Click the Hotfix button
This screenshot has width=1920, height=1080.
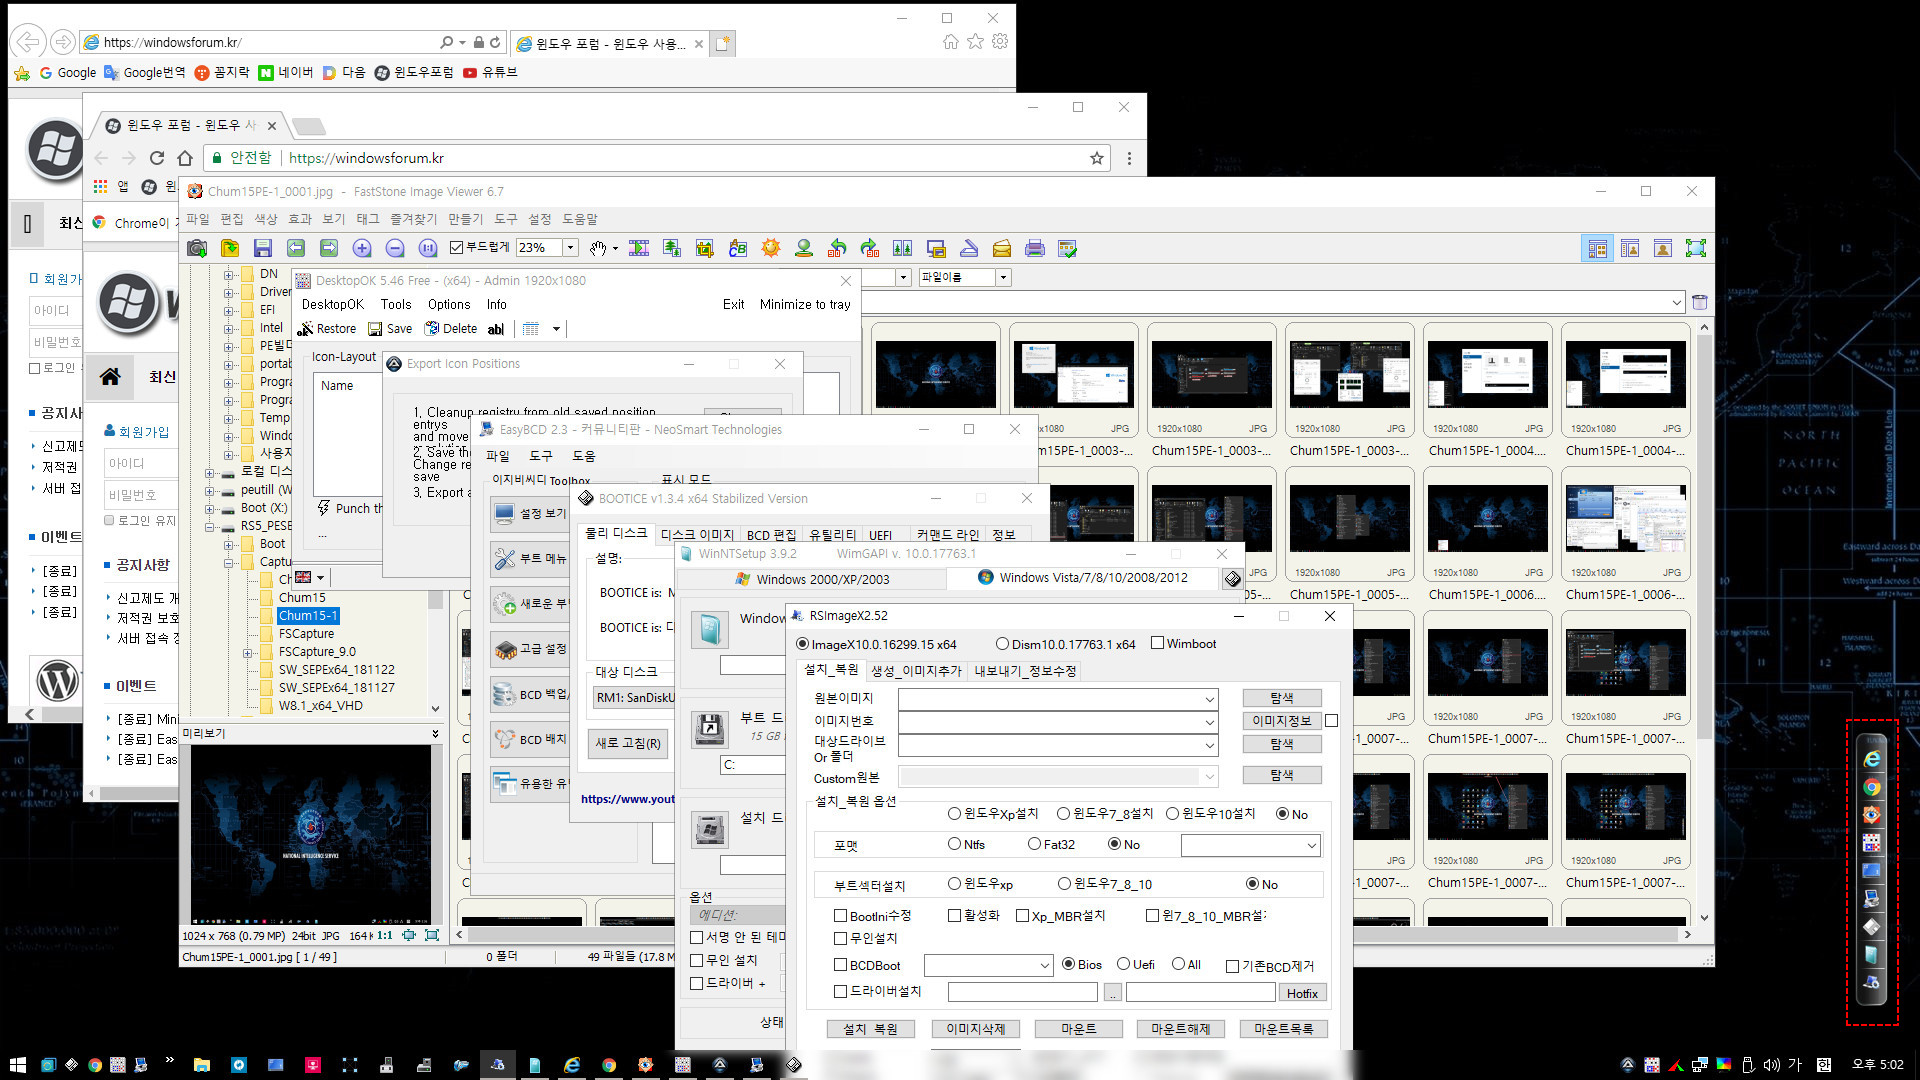1302,993
